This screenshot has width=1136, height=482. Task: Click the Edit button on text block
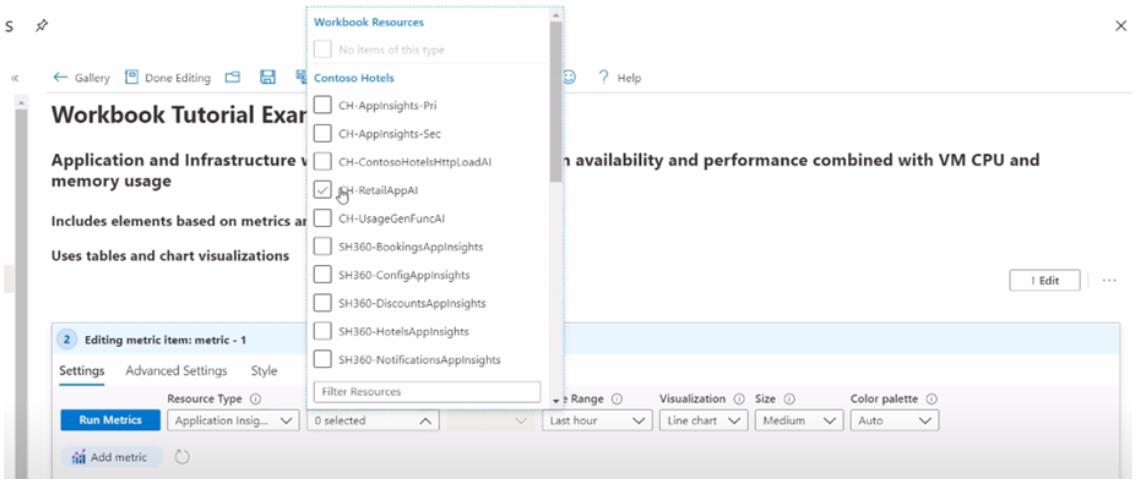[1045, 281]
